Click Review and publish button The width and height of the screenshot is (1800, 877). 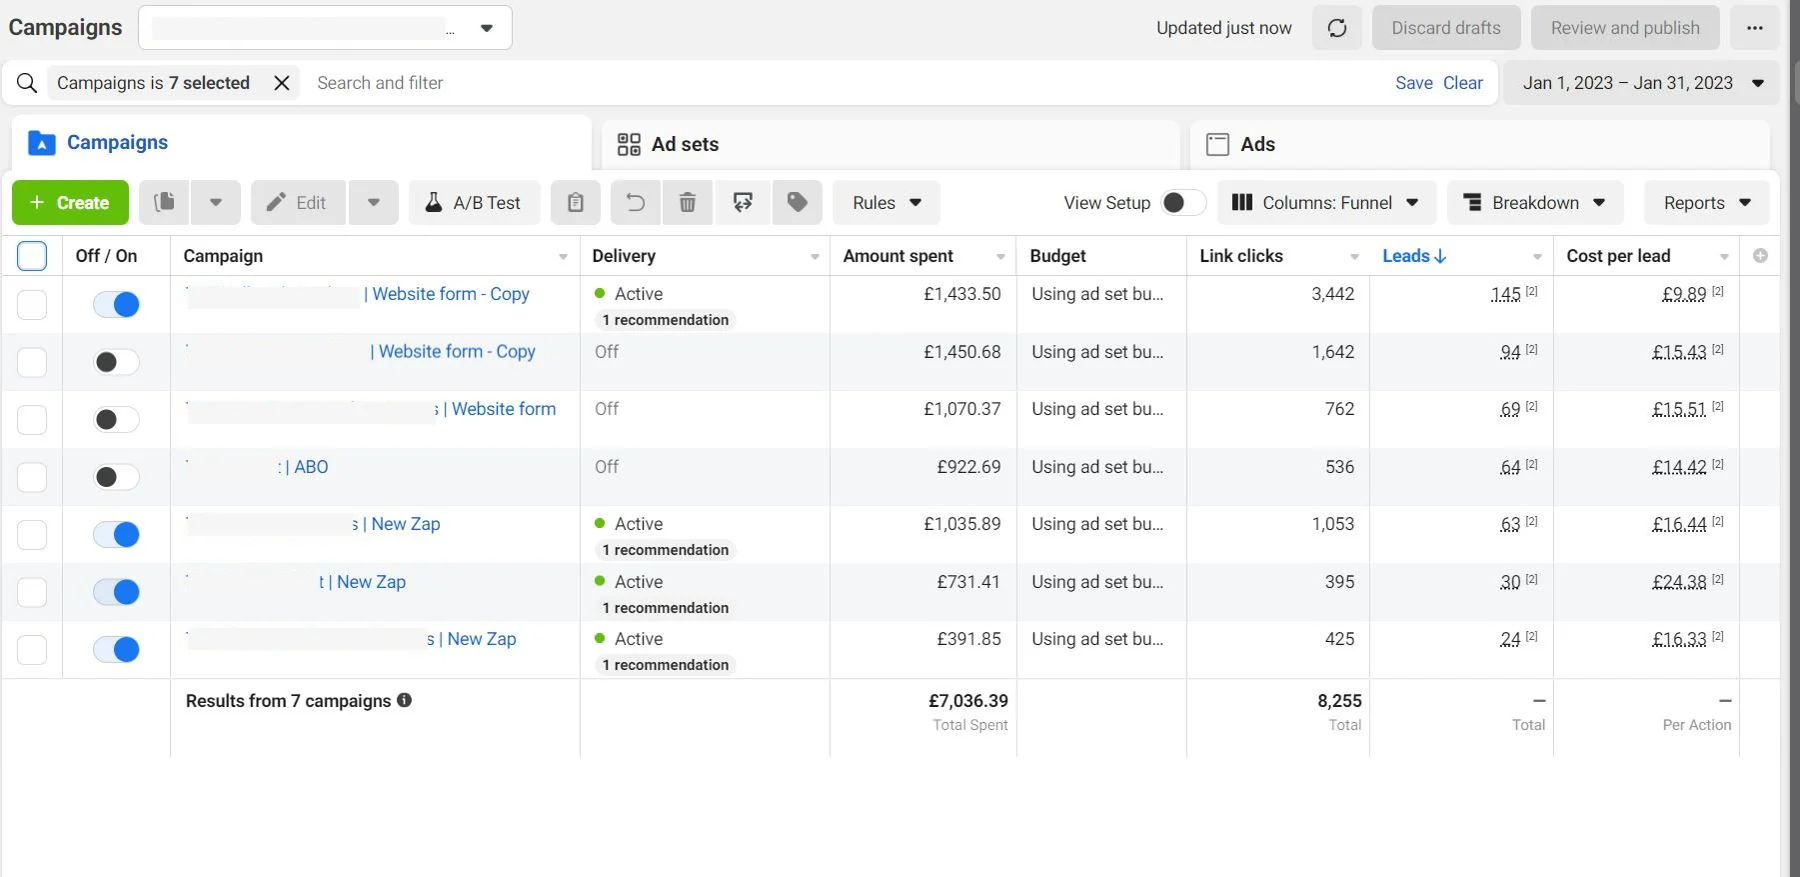1625,28
